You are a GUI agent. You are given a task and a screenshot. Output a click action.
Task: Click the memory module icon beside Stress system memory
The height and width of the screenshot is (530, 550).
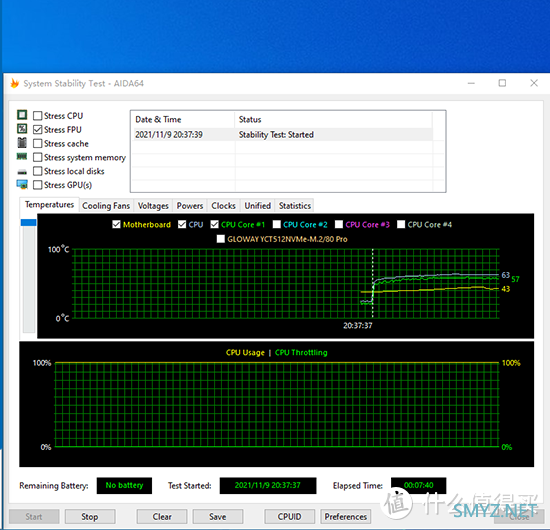tap(22, 156)
